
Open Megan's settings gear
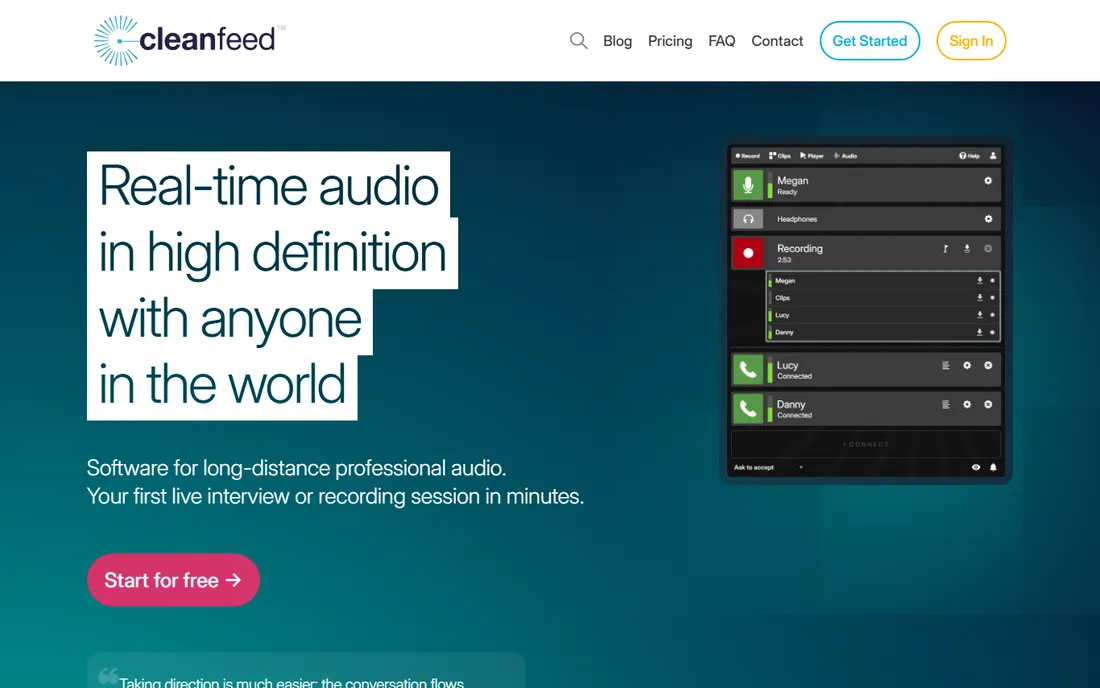click(x=988, y=181)
